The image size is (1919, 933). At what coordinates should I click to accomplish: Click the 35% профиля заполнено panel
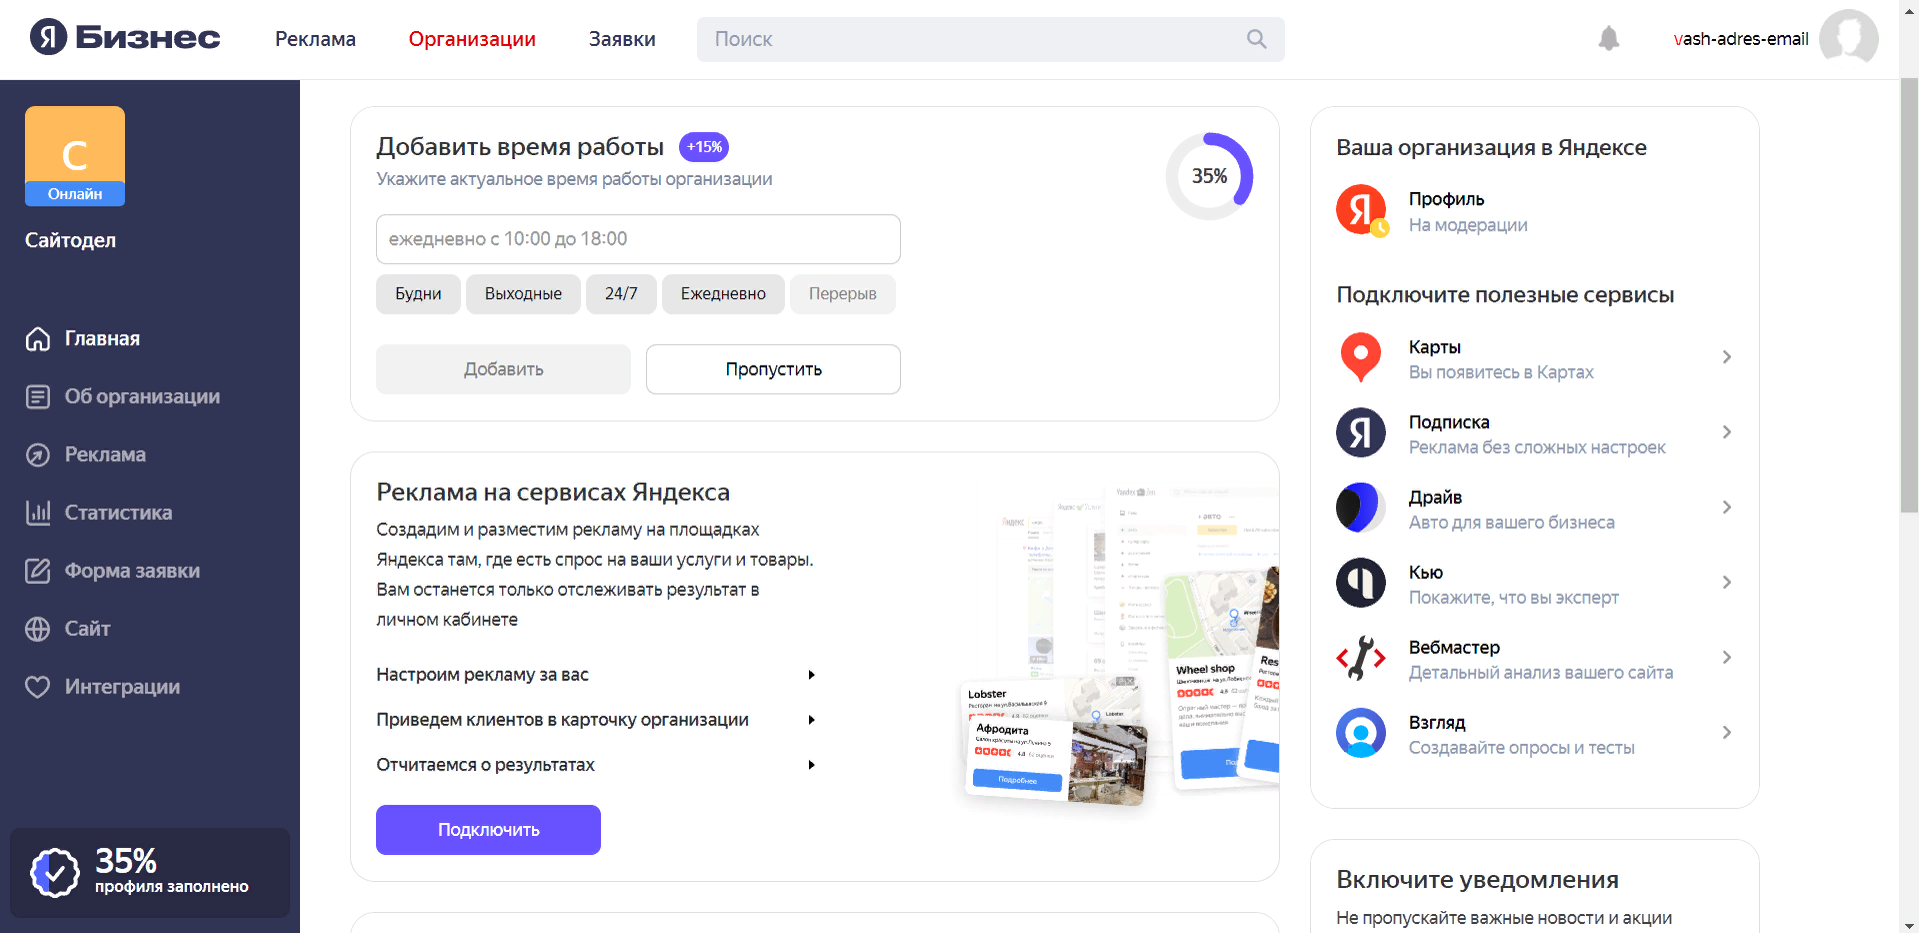(x=150, y=873)
